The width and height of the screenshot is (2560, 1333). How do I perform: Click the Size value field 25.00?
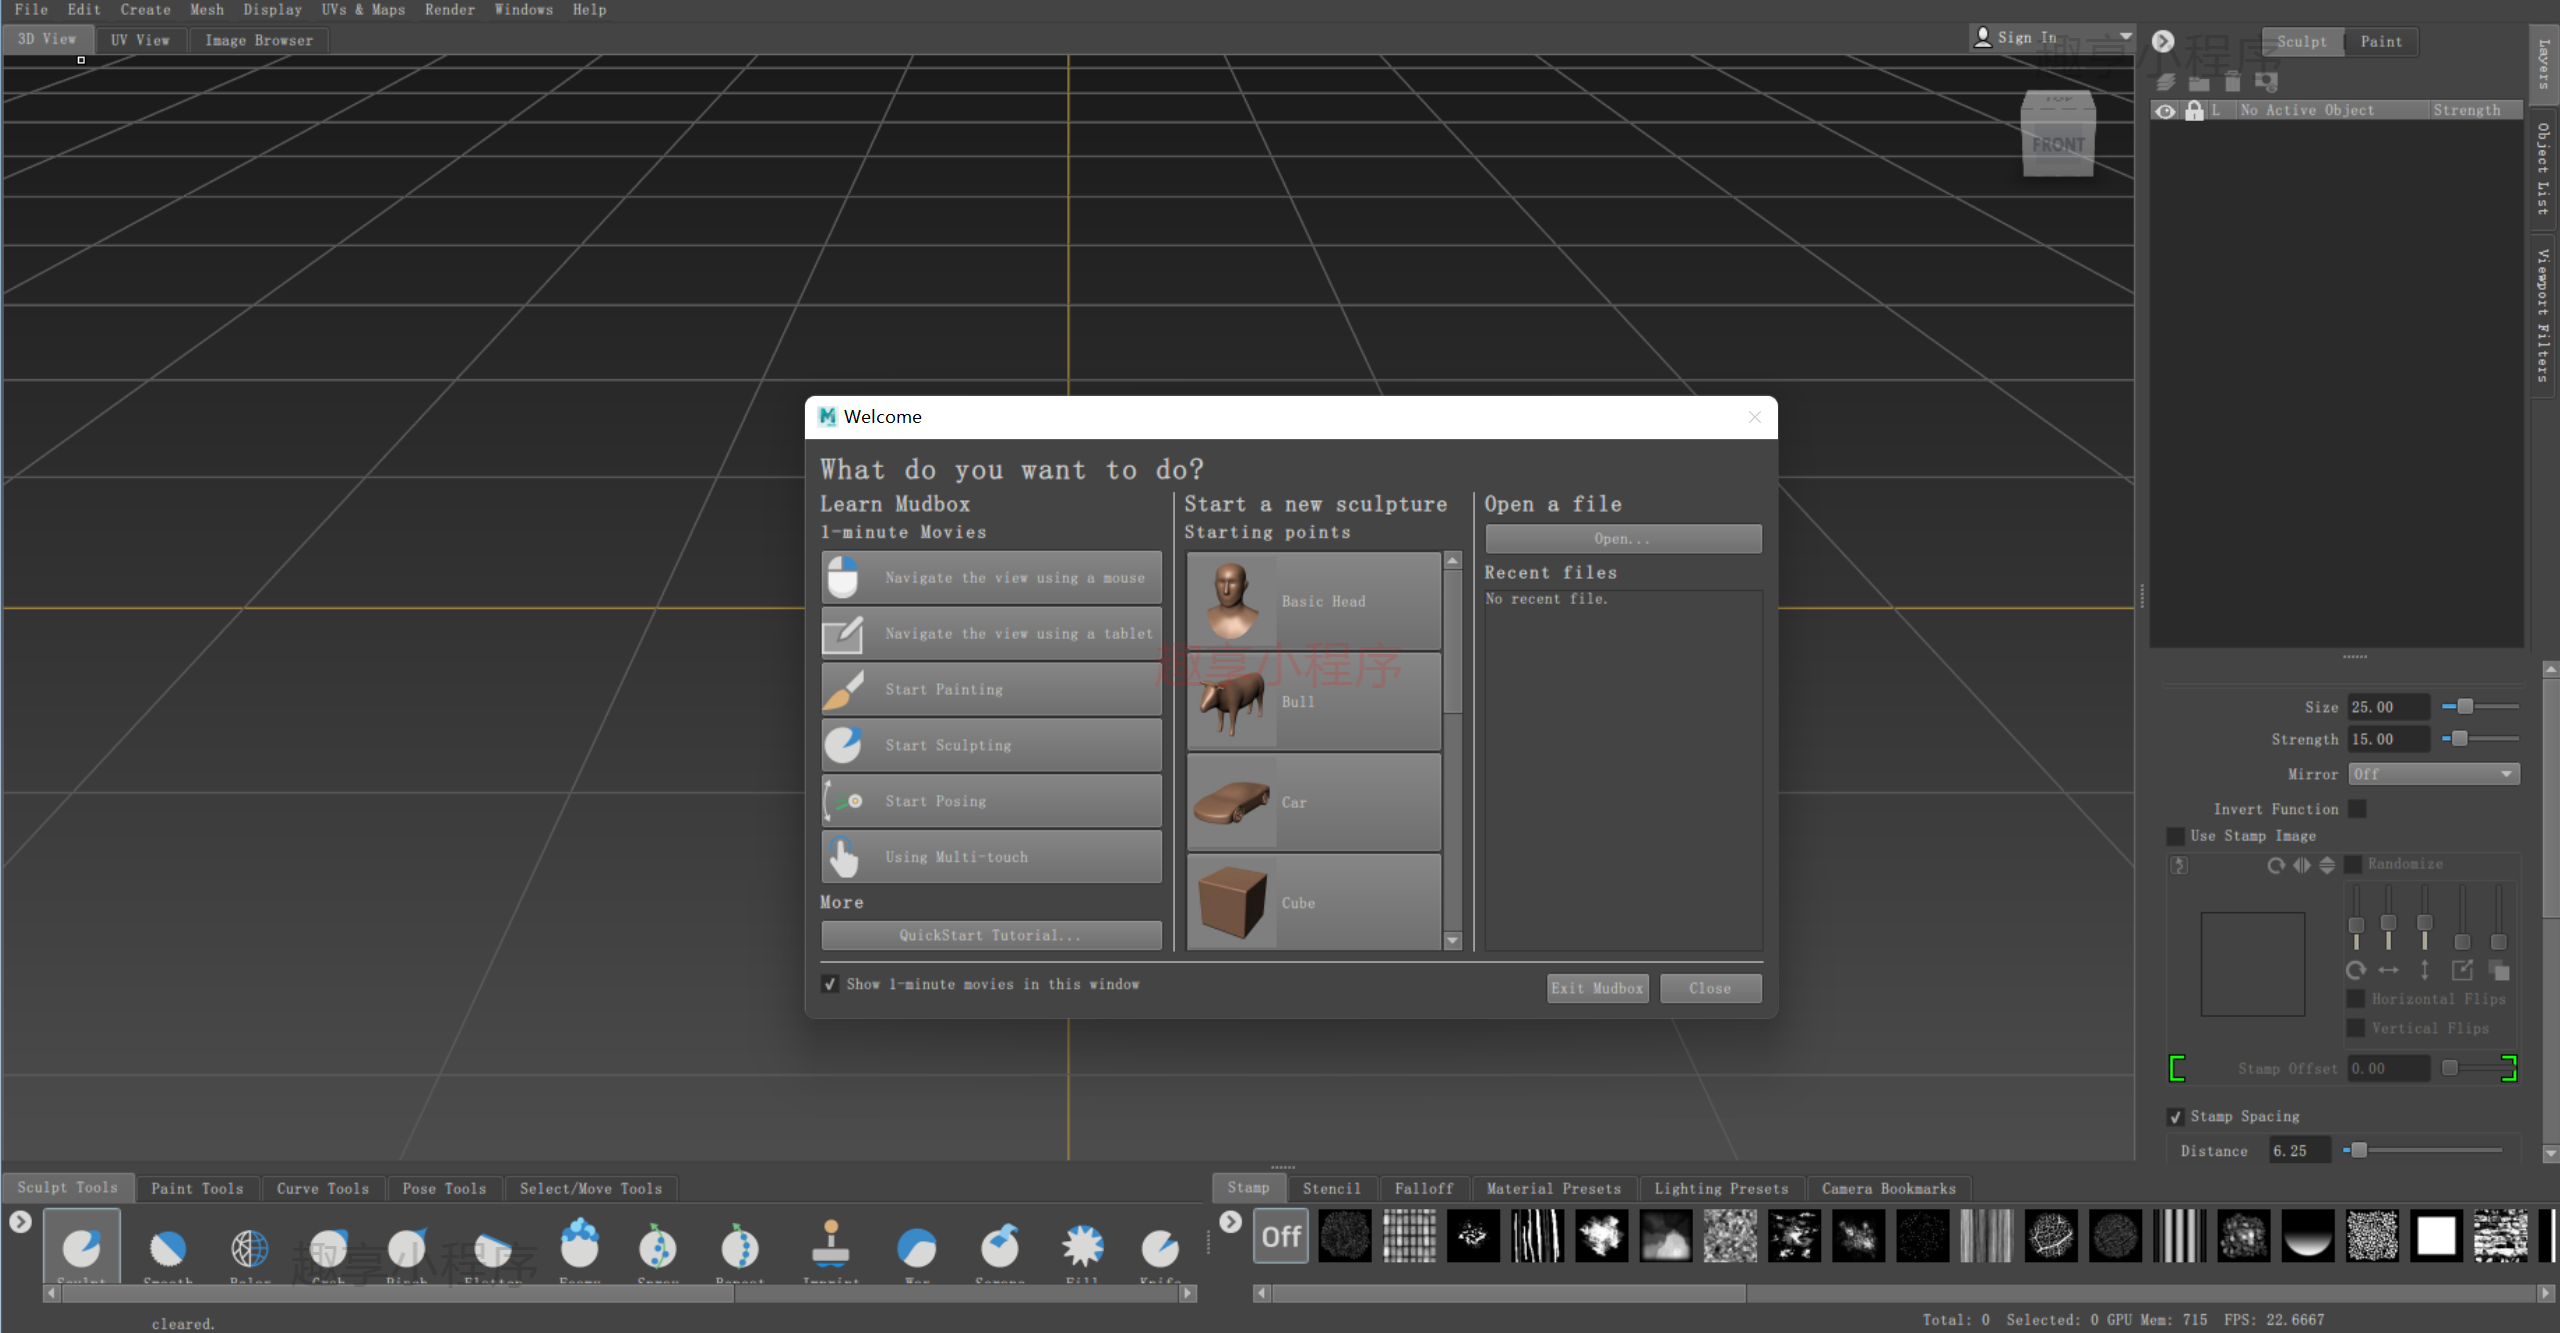click(x=2389, y=707)
